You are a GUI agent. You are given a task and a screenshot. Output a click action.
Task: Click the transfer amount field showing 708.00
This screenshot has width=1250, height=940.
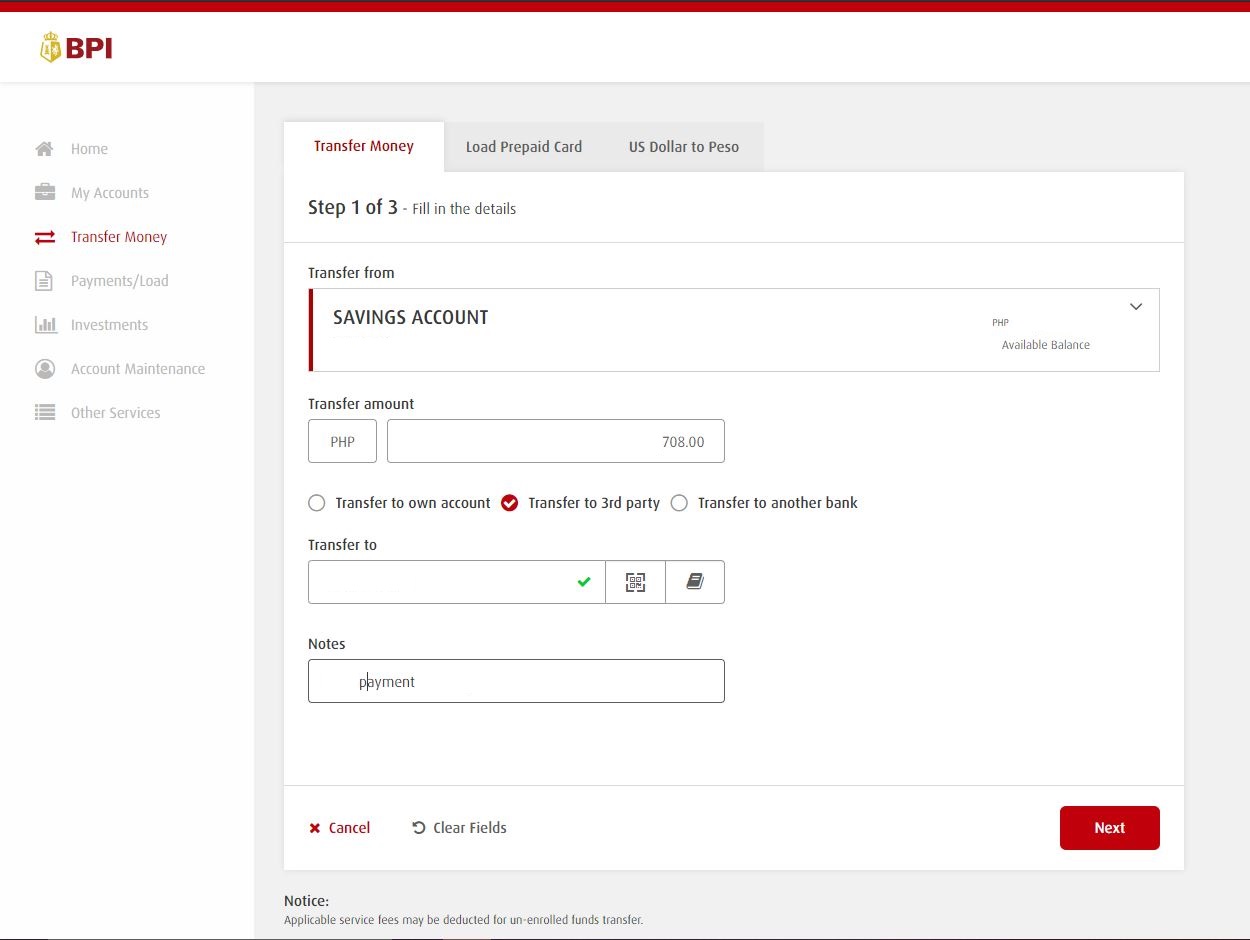[x=556, y=441]
